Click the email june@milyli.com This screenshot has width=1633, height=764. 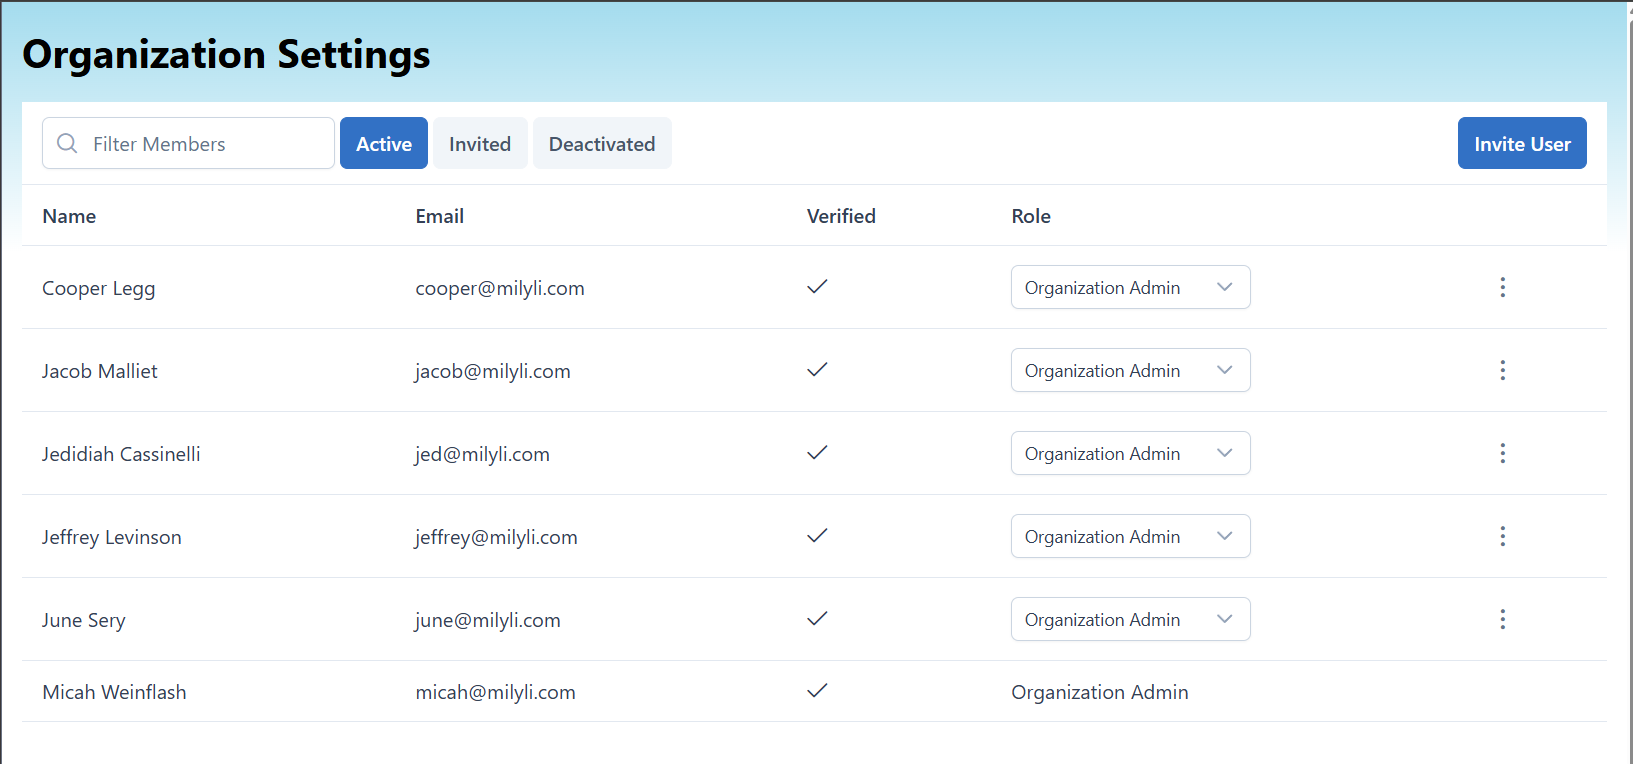[x=488, y=620]
